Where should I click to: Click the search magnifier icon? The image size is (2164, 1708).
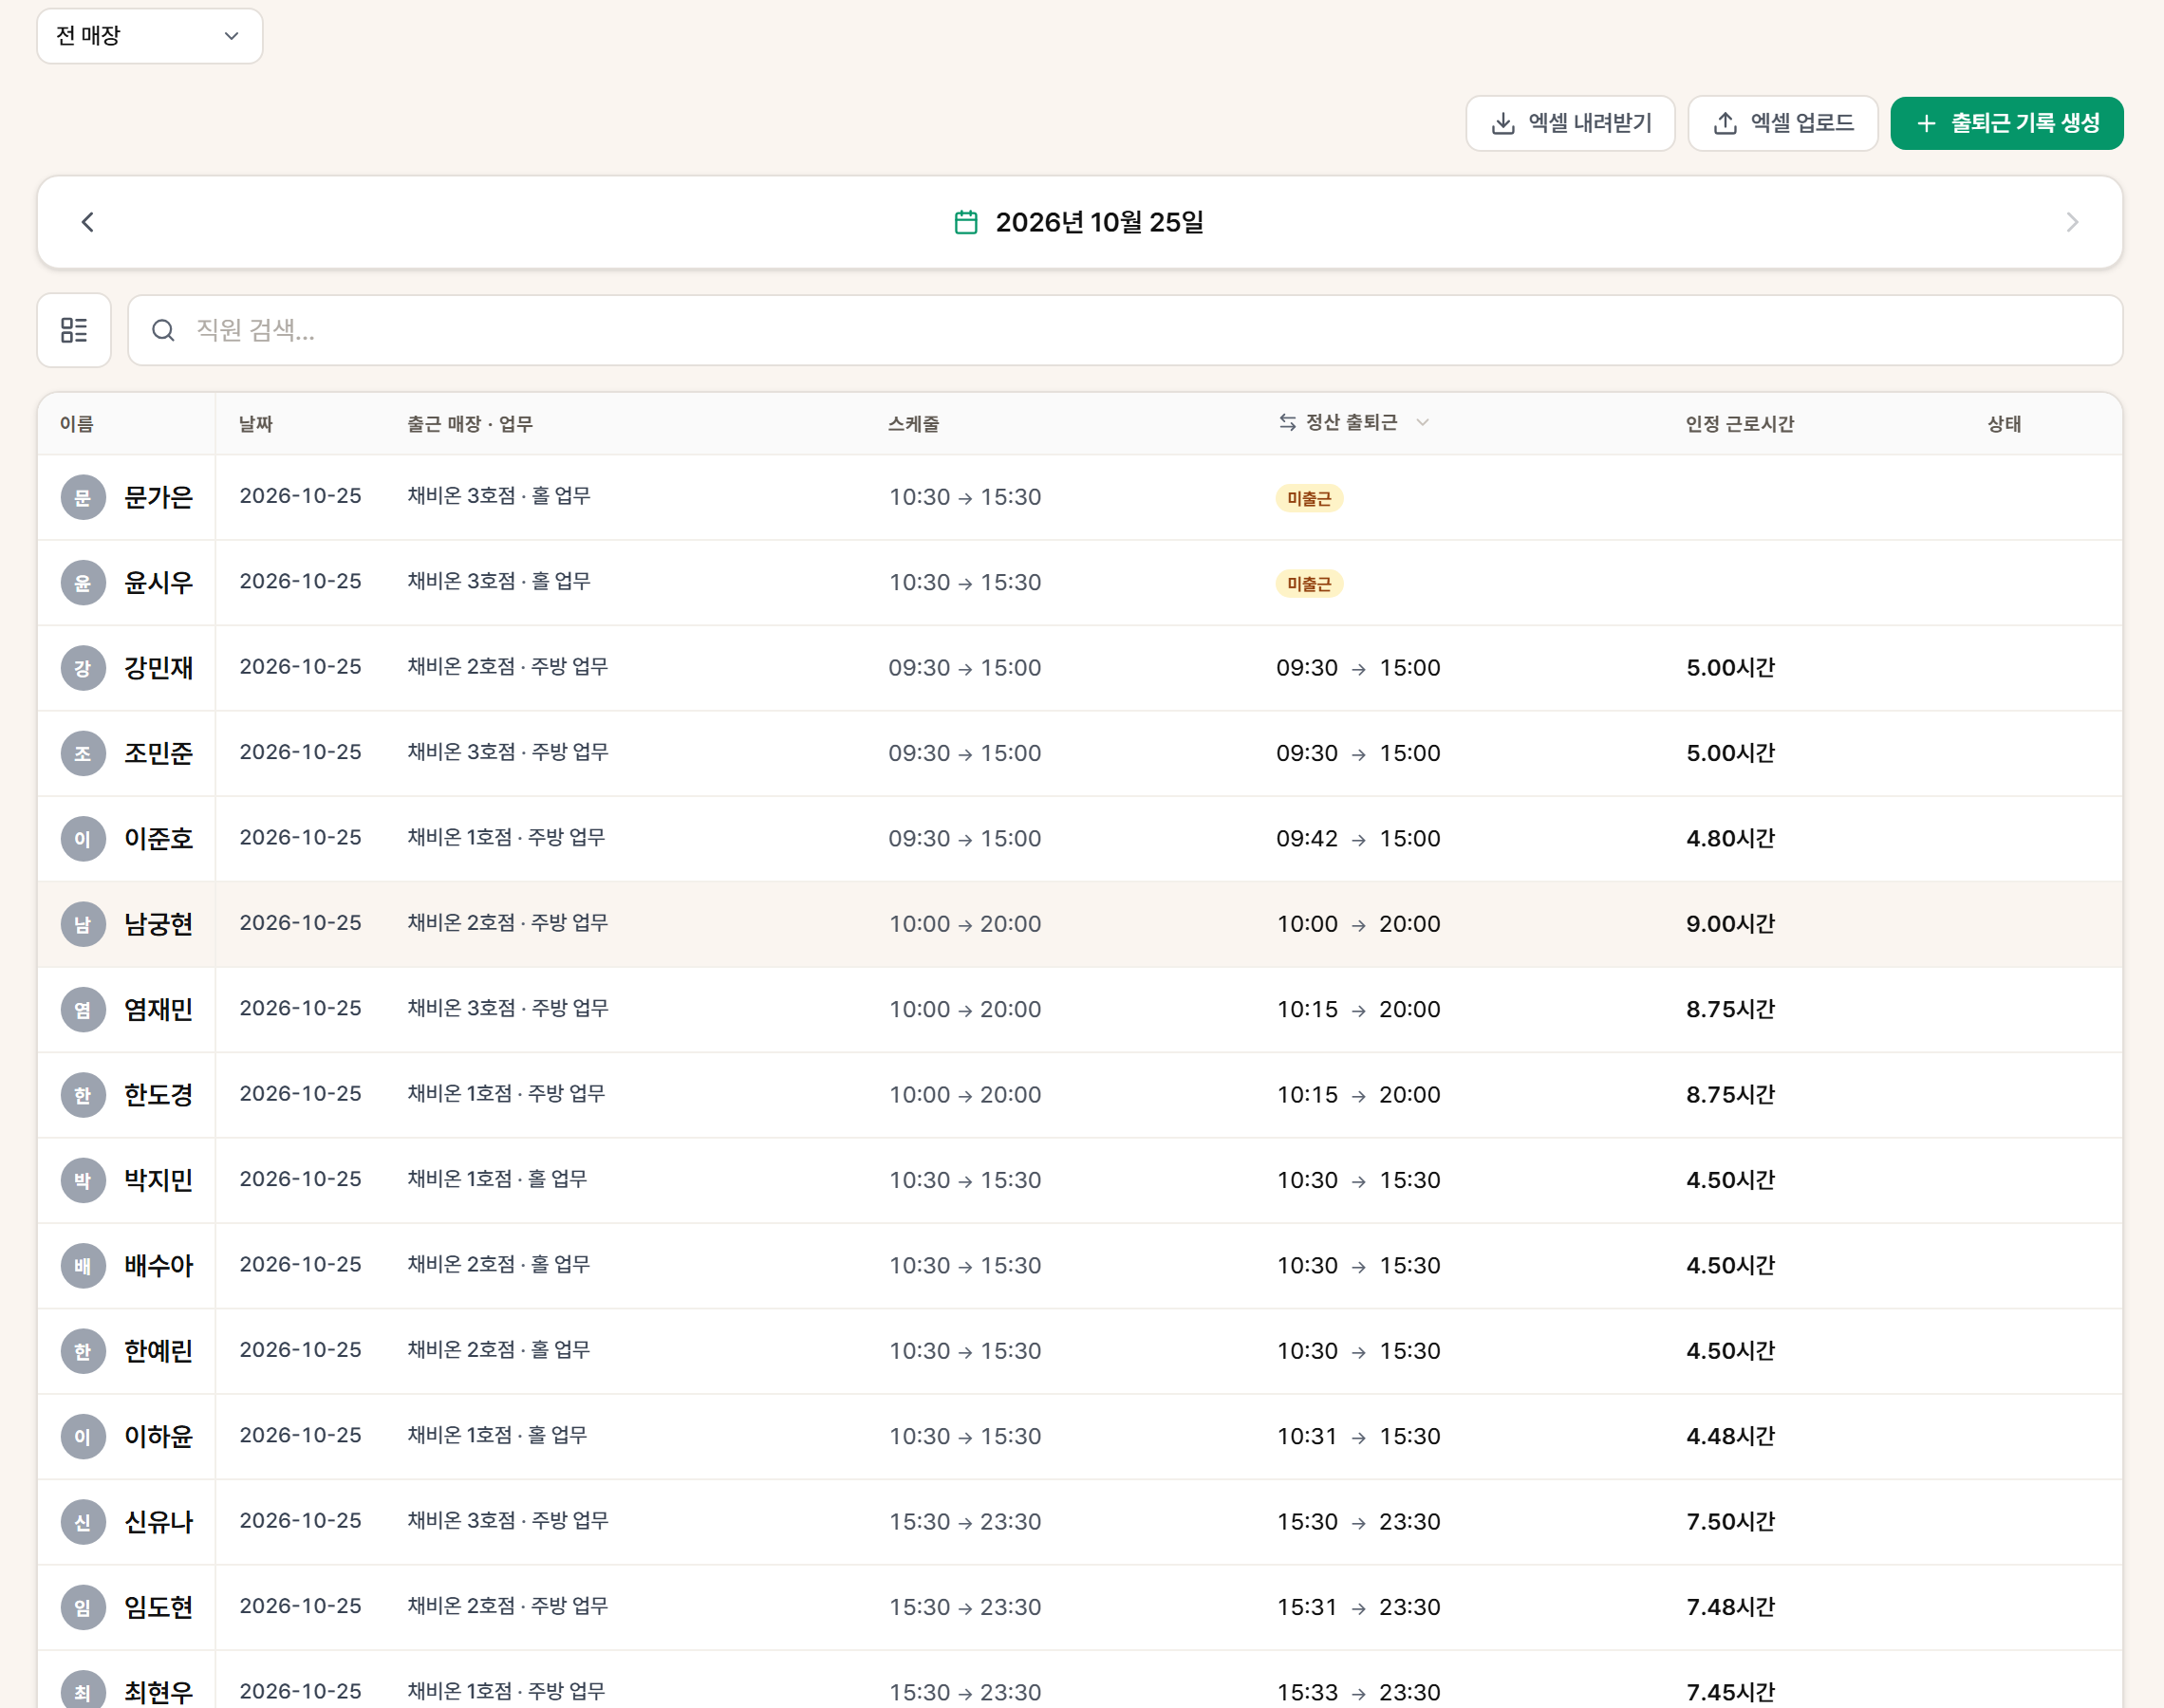click(x=163, y=330)
